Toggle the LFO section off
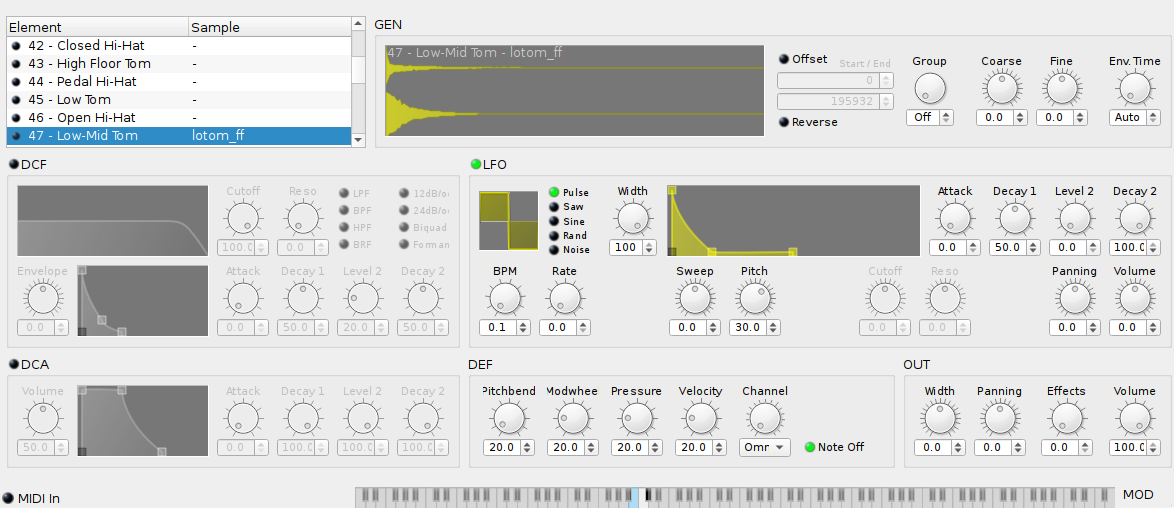This screenshot has height=508, width=1174. point(476,164)
